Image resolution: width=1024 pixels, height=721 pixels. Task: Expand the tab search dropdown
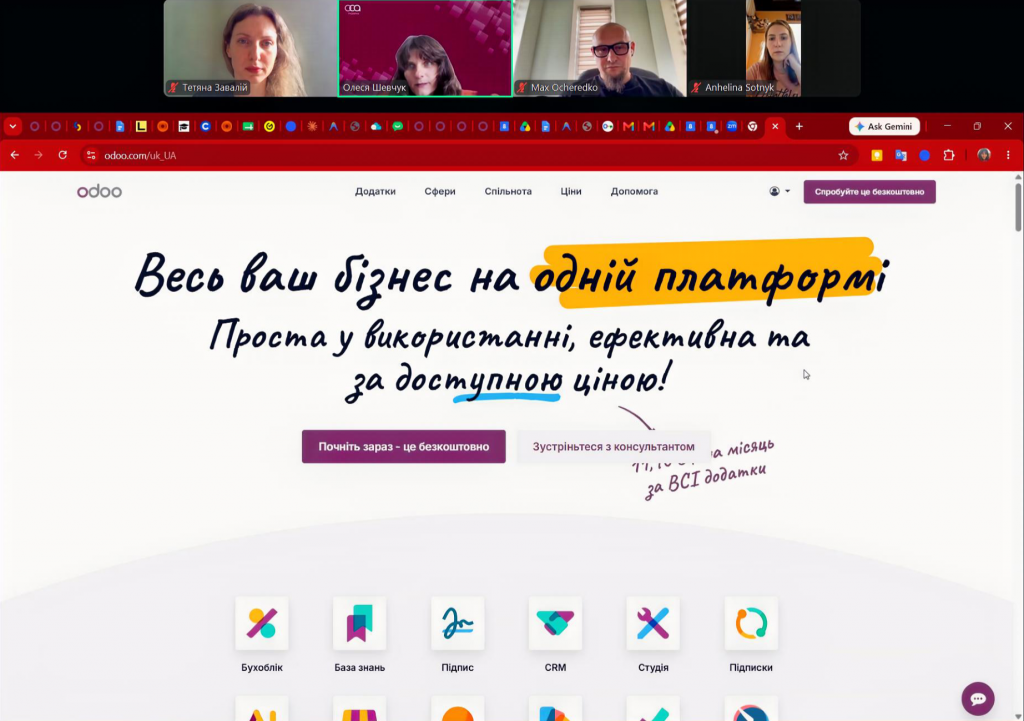[12, 127]
